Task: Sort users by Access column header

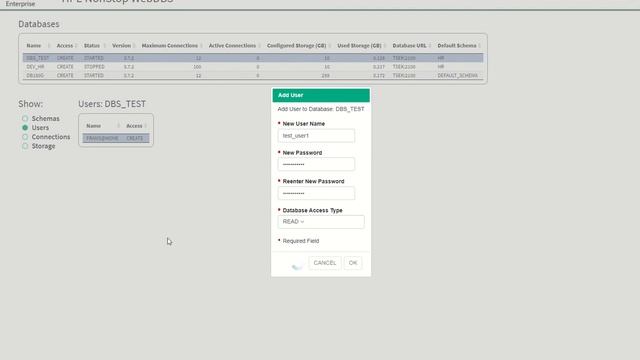Action: tap(134, 126)
